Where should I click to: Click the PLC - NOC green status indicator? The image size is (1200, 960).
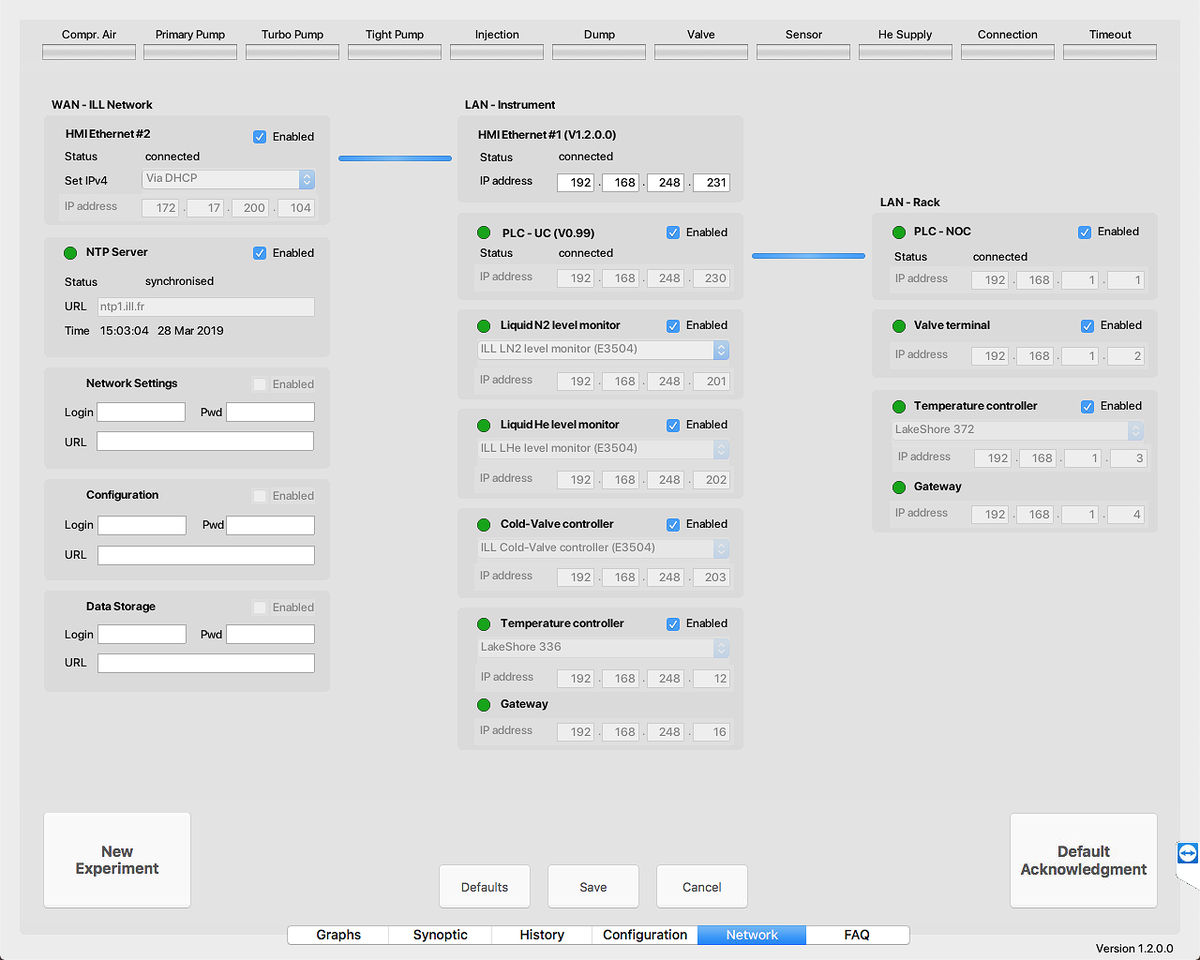(x=897, y=232)
